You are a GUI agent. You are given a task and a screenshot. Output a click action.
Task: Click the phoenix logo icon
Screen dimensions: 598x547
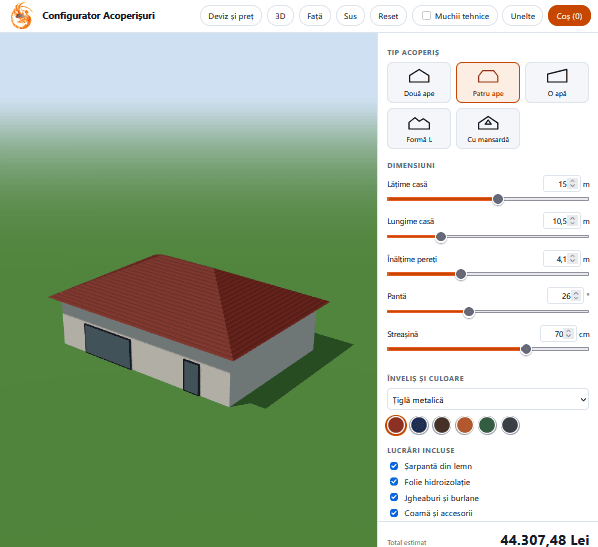click(x=21, y=16)
